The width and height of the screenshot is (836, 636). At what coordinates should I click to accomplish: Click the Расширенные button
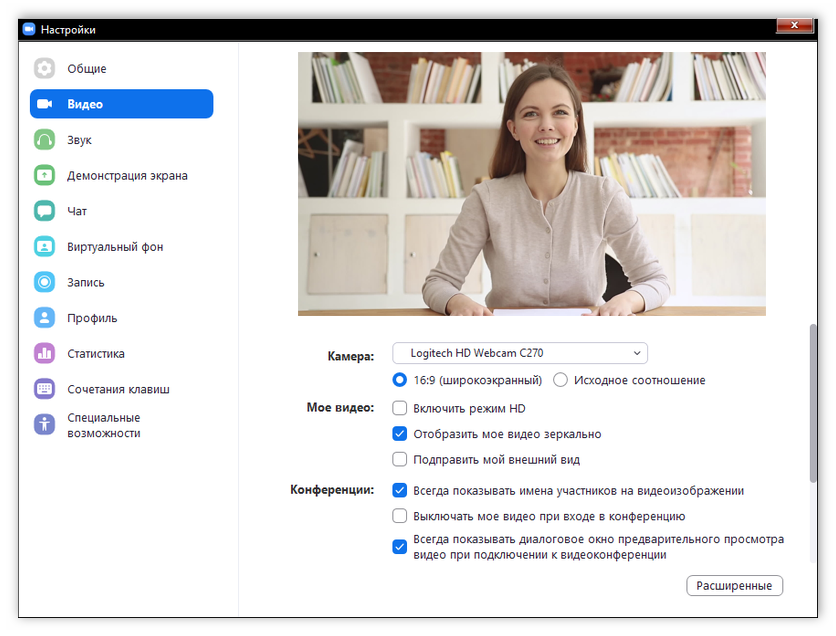[x=734, y=586]
